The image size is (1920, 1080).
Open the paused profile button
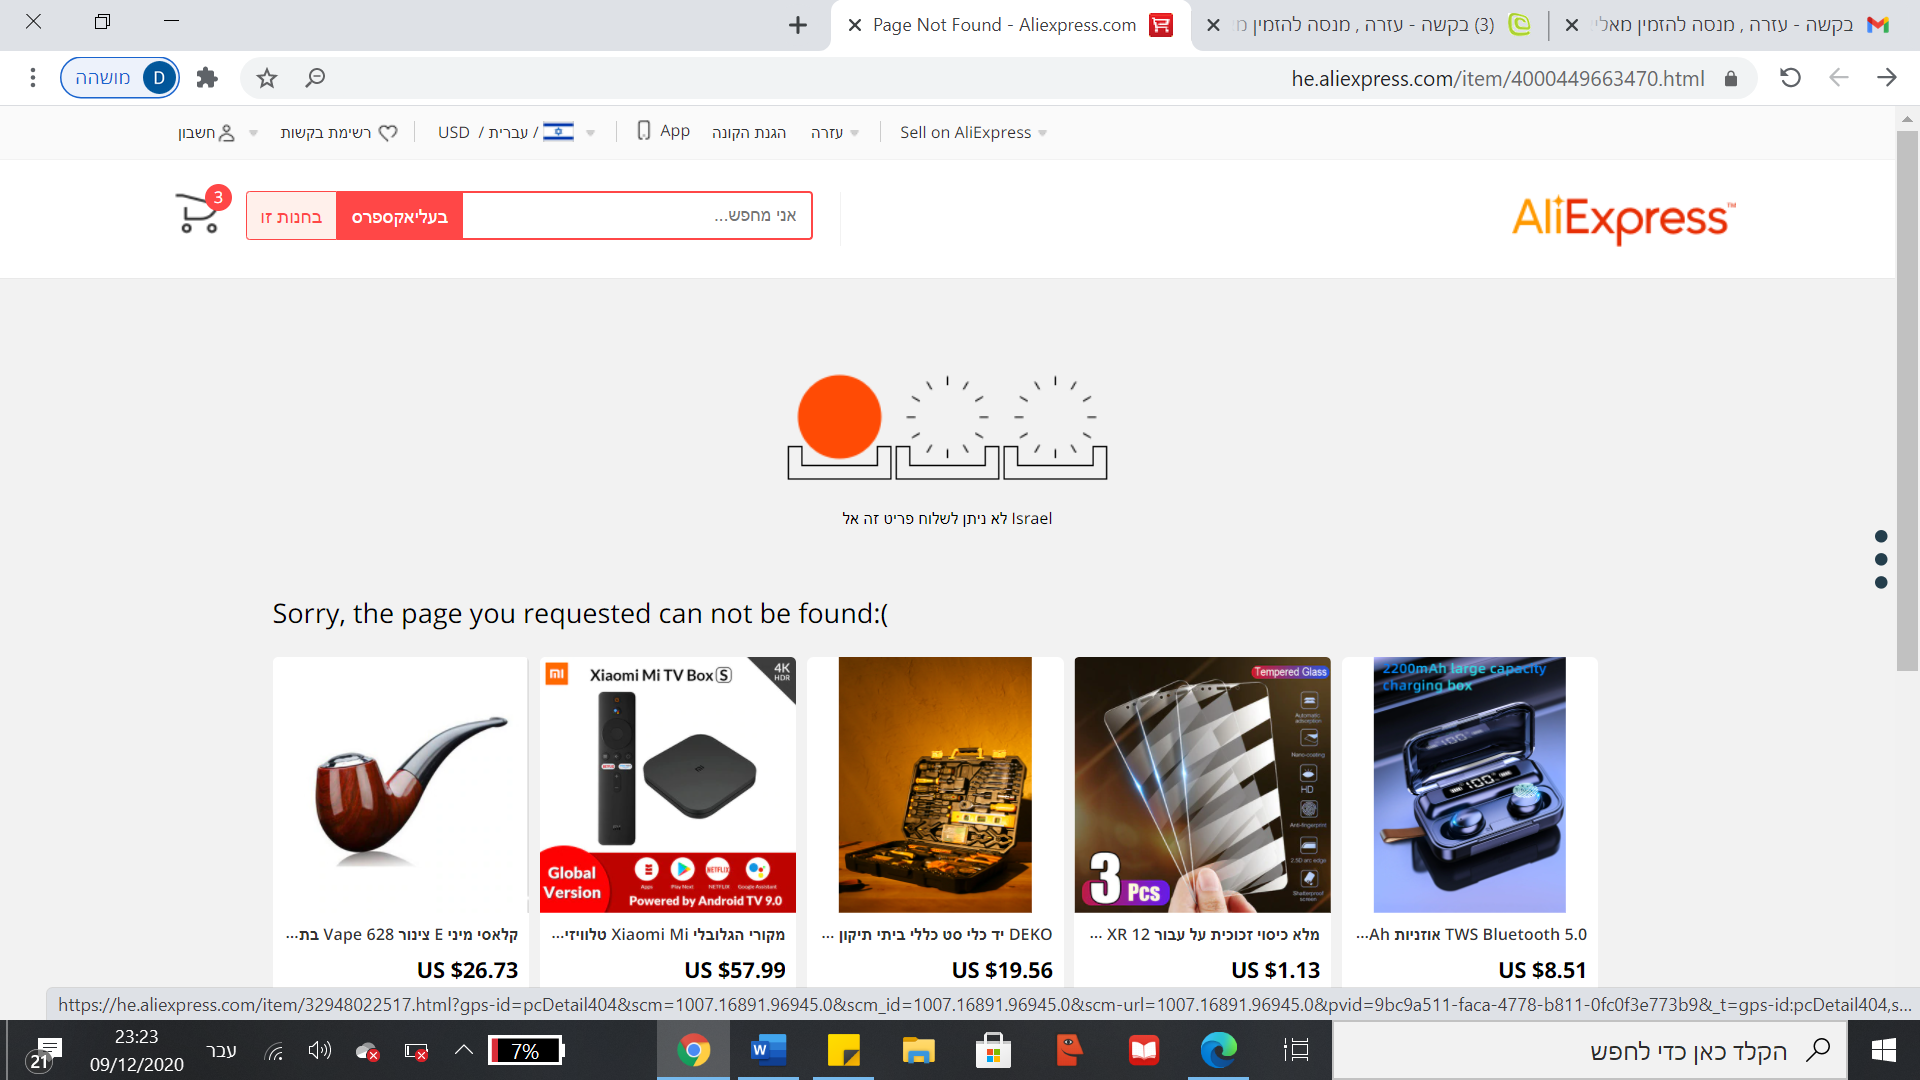click(x=120, y=78)
